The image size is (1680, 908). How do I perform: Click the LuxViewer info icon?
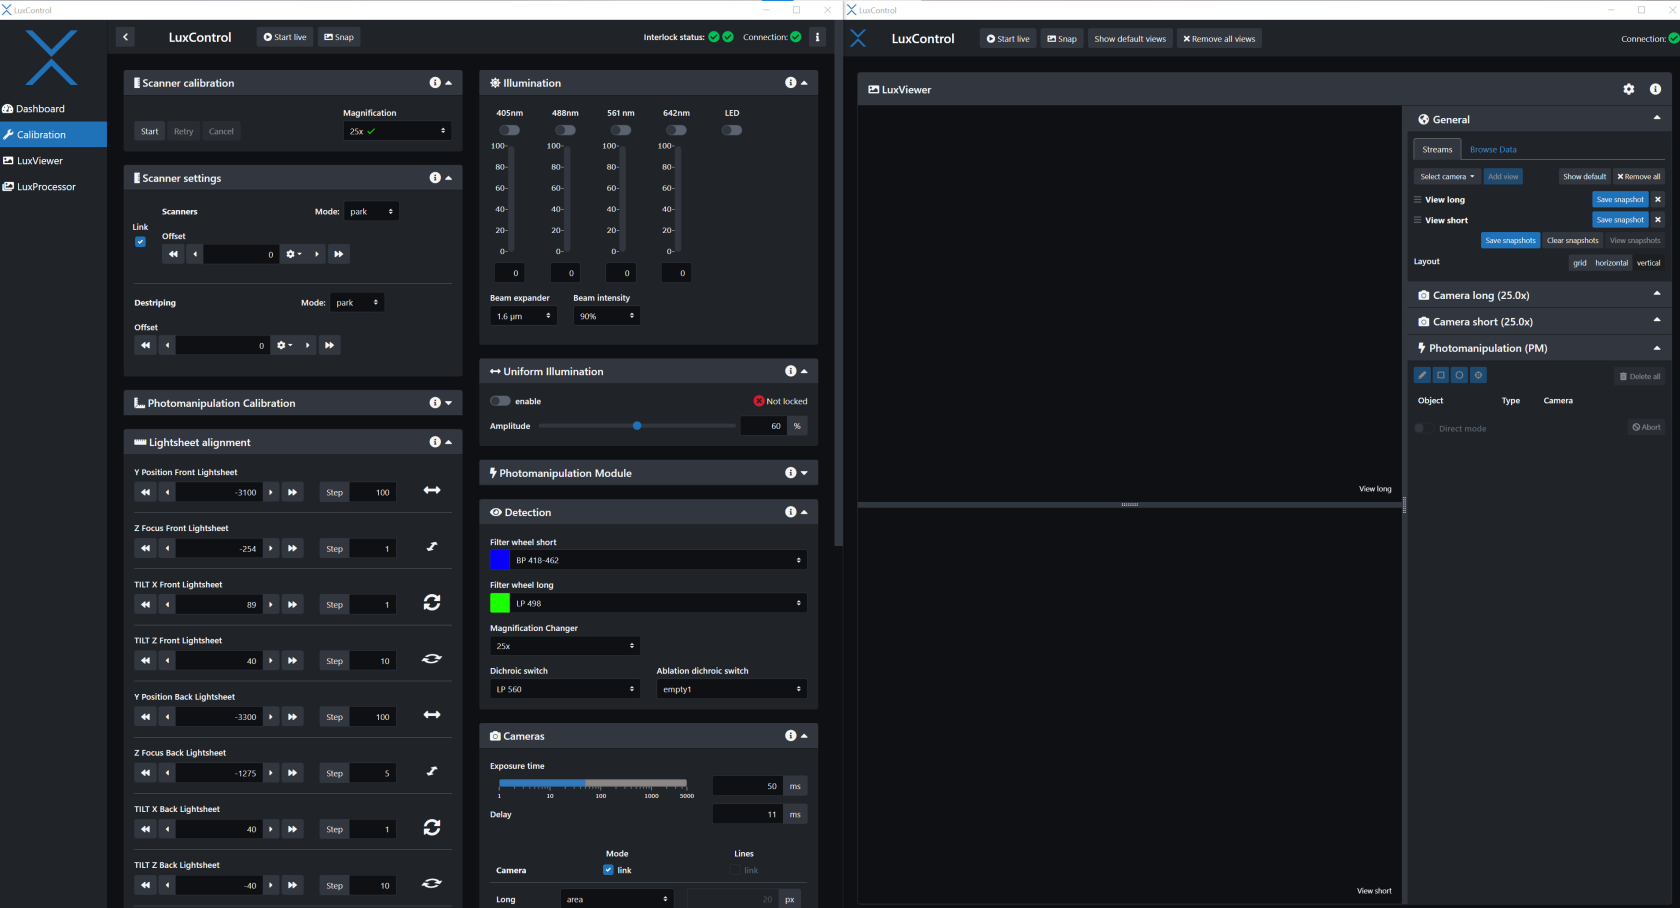1655,89
